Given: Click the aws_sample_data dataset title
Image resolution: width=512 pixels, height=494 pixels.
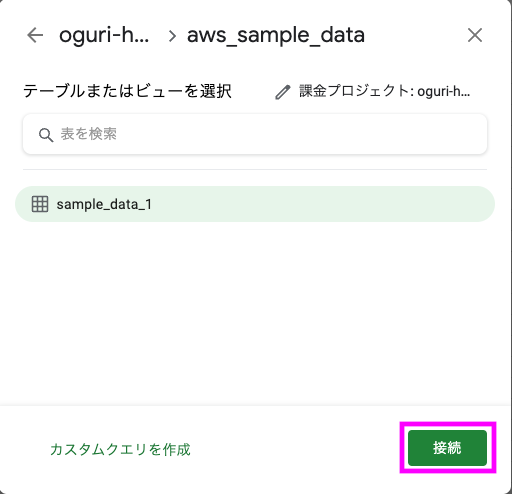Looking at the screenshot, I should (276, 35).
